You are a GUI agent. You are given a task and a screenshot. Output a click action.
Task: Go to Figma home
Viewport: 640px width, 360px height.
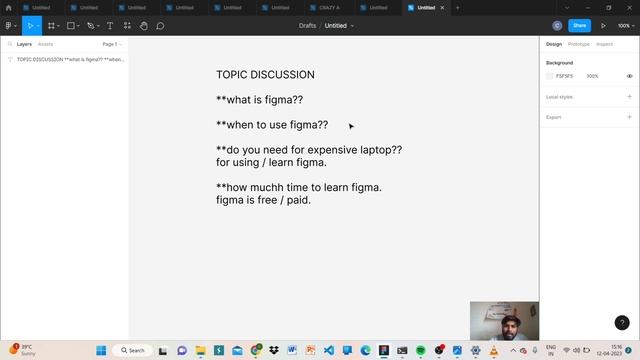[9, 7]
